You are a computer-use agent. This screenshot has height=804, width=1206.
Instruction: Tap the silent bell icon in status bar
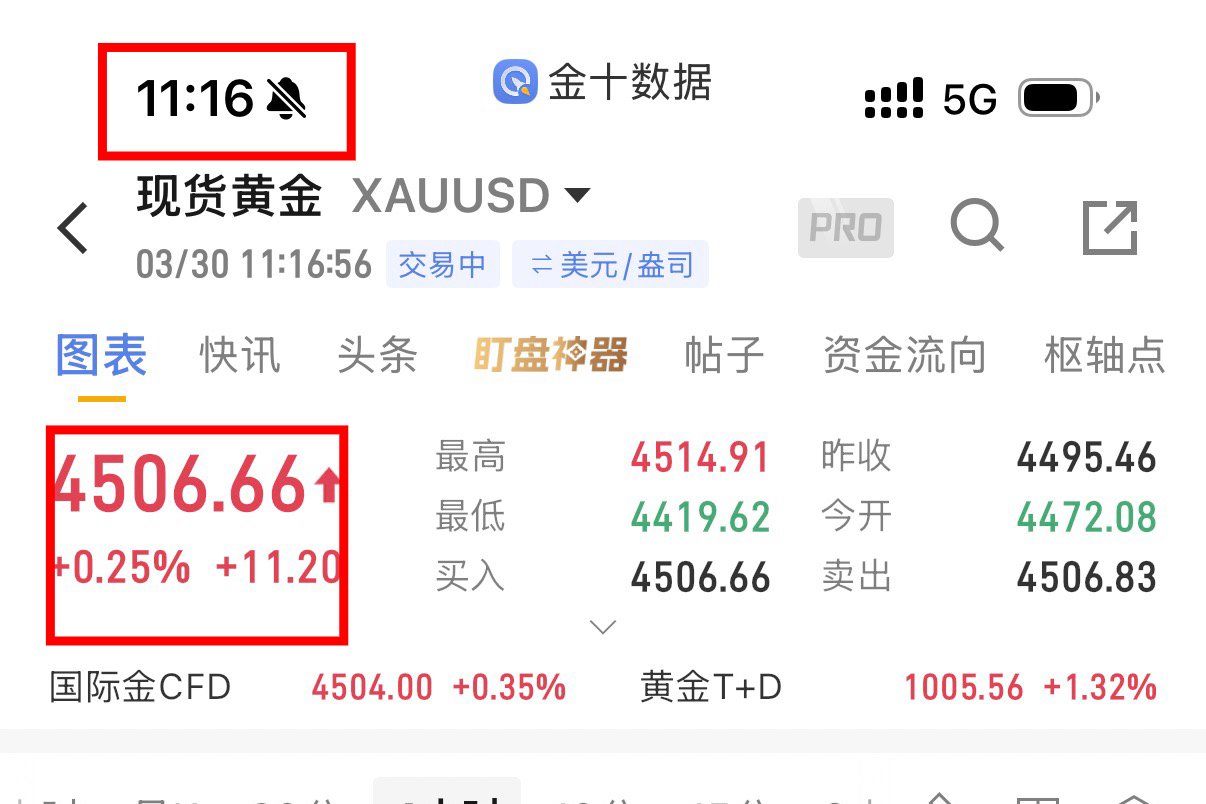point(286,99)
